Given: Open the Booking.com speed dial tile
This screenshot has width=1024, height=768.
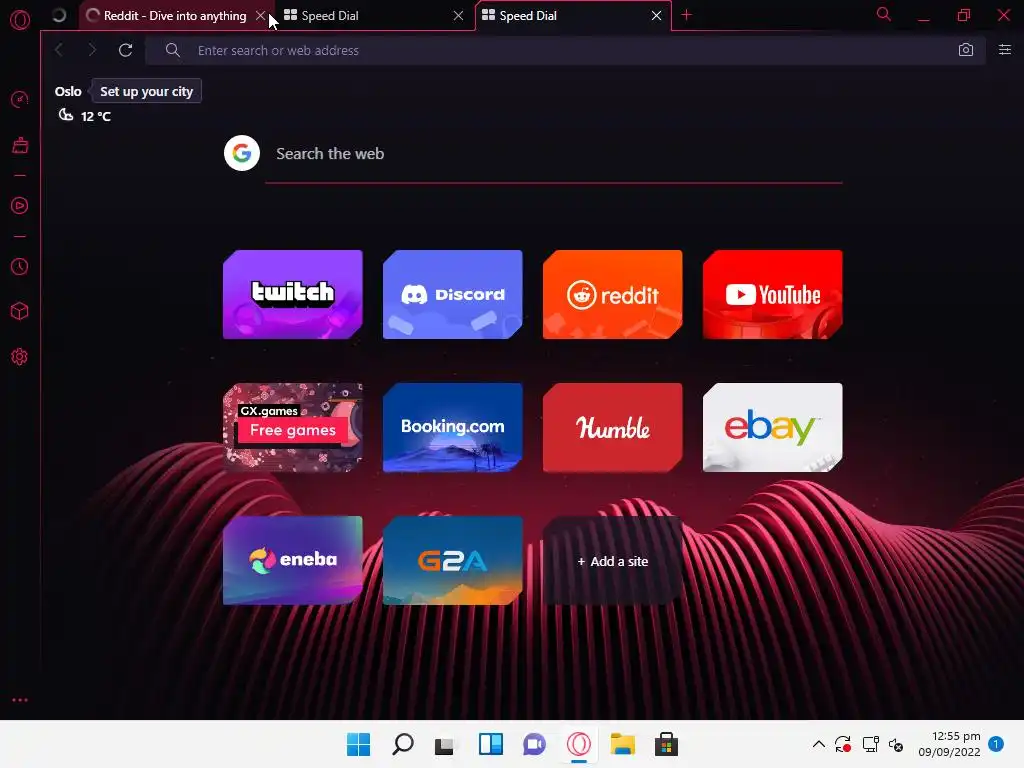Looking at the screenshot, I should click(453, 428).
